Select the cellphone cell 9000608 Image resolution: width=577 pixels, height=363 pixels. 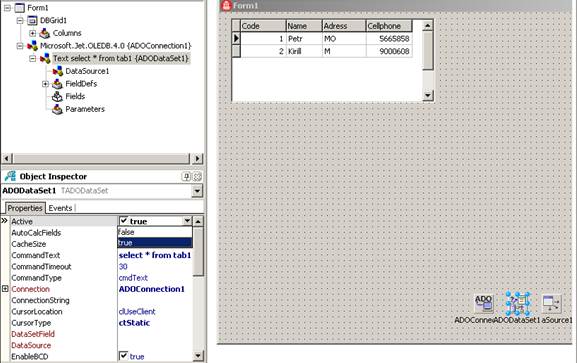pyautogui.click(x=389, y=51)
